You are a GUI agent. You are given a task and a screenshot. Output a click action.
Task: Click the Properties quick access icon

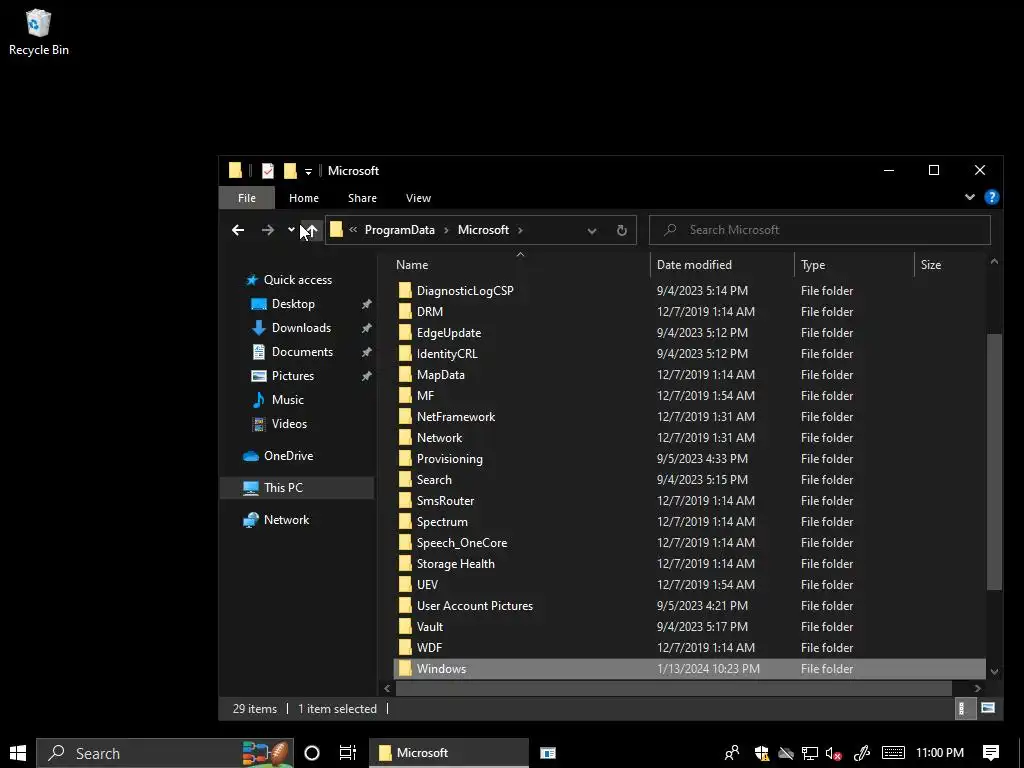tap(268, 170)
